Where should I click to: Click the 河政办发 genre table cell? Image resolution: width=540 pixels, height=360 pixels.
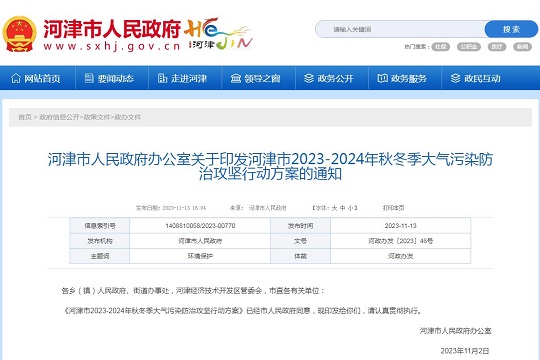point(401,256)
